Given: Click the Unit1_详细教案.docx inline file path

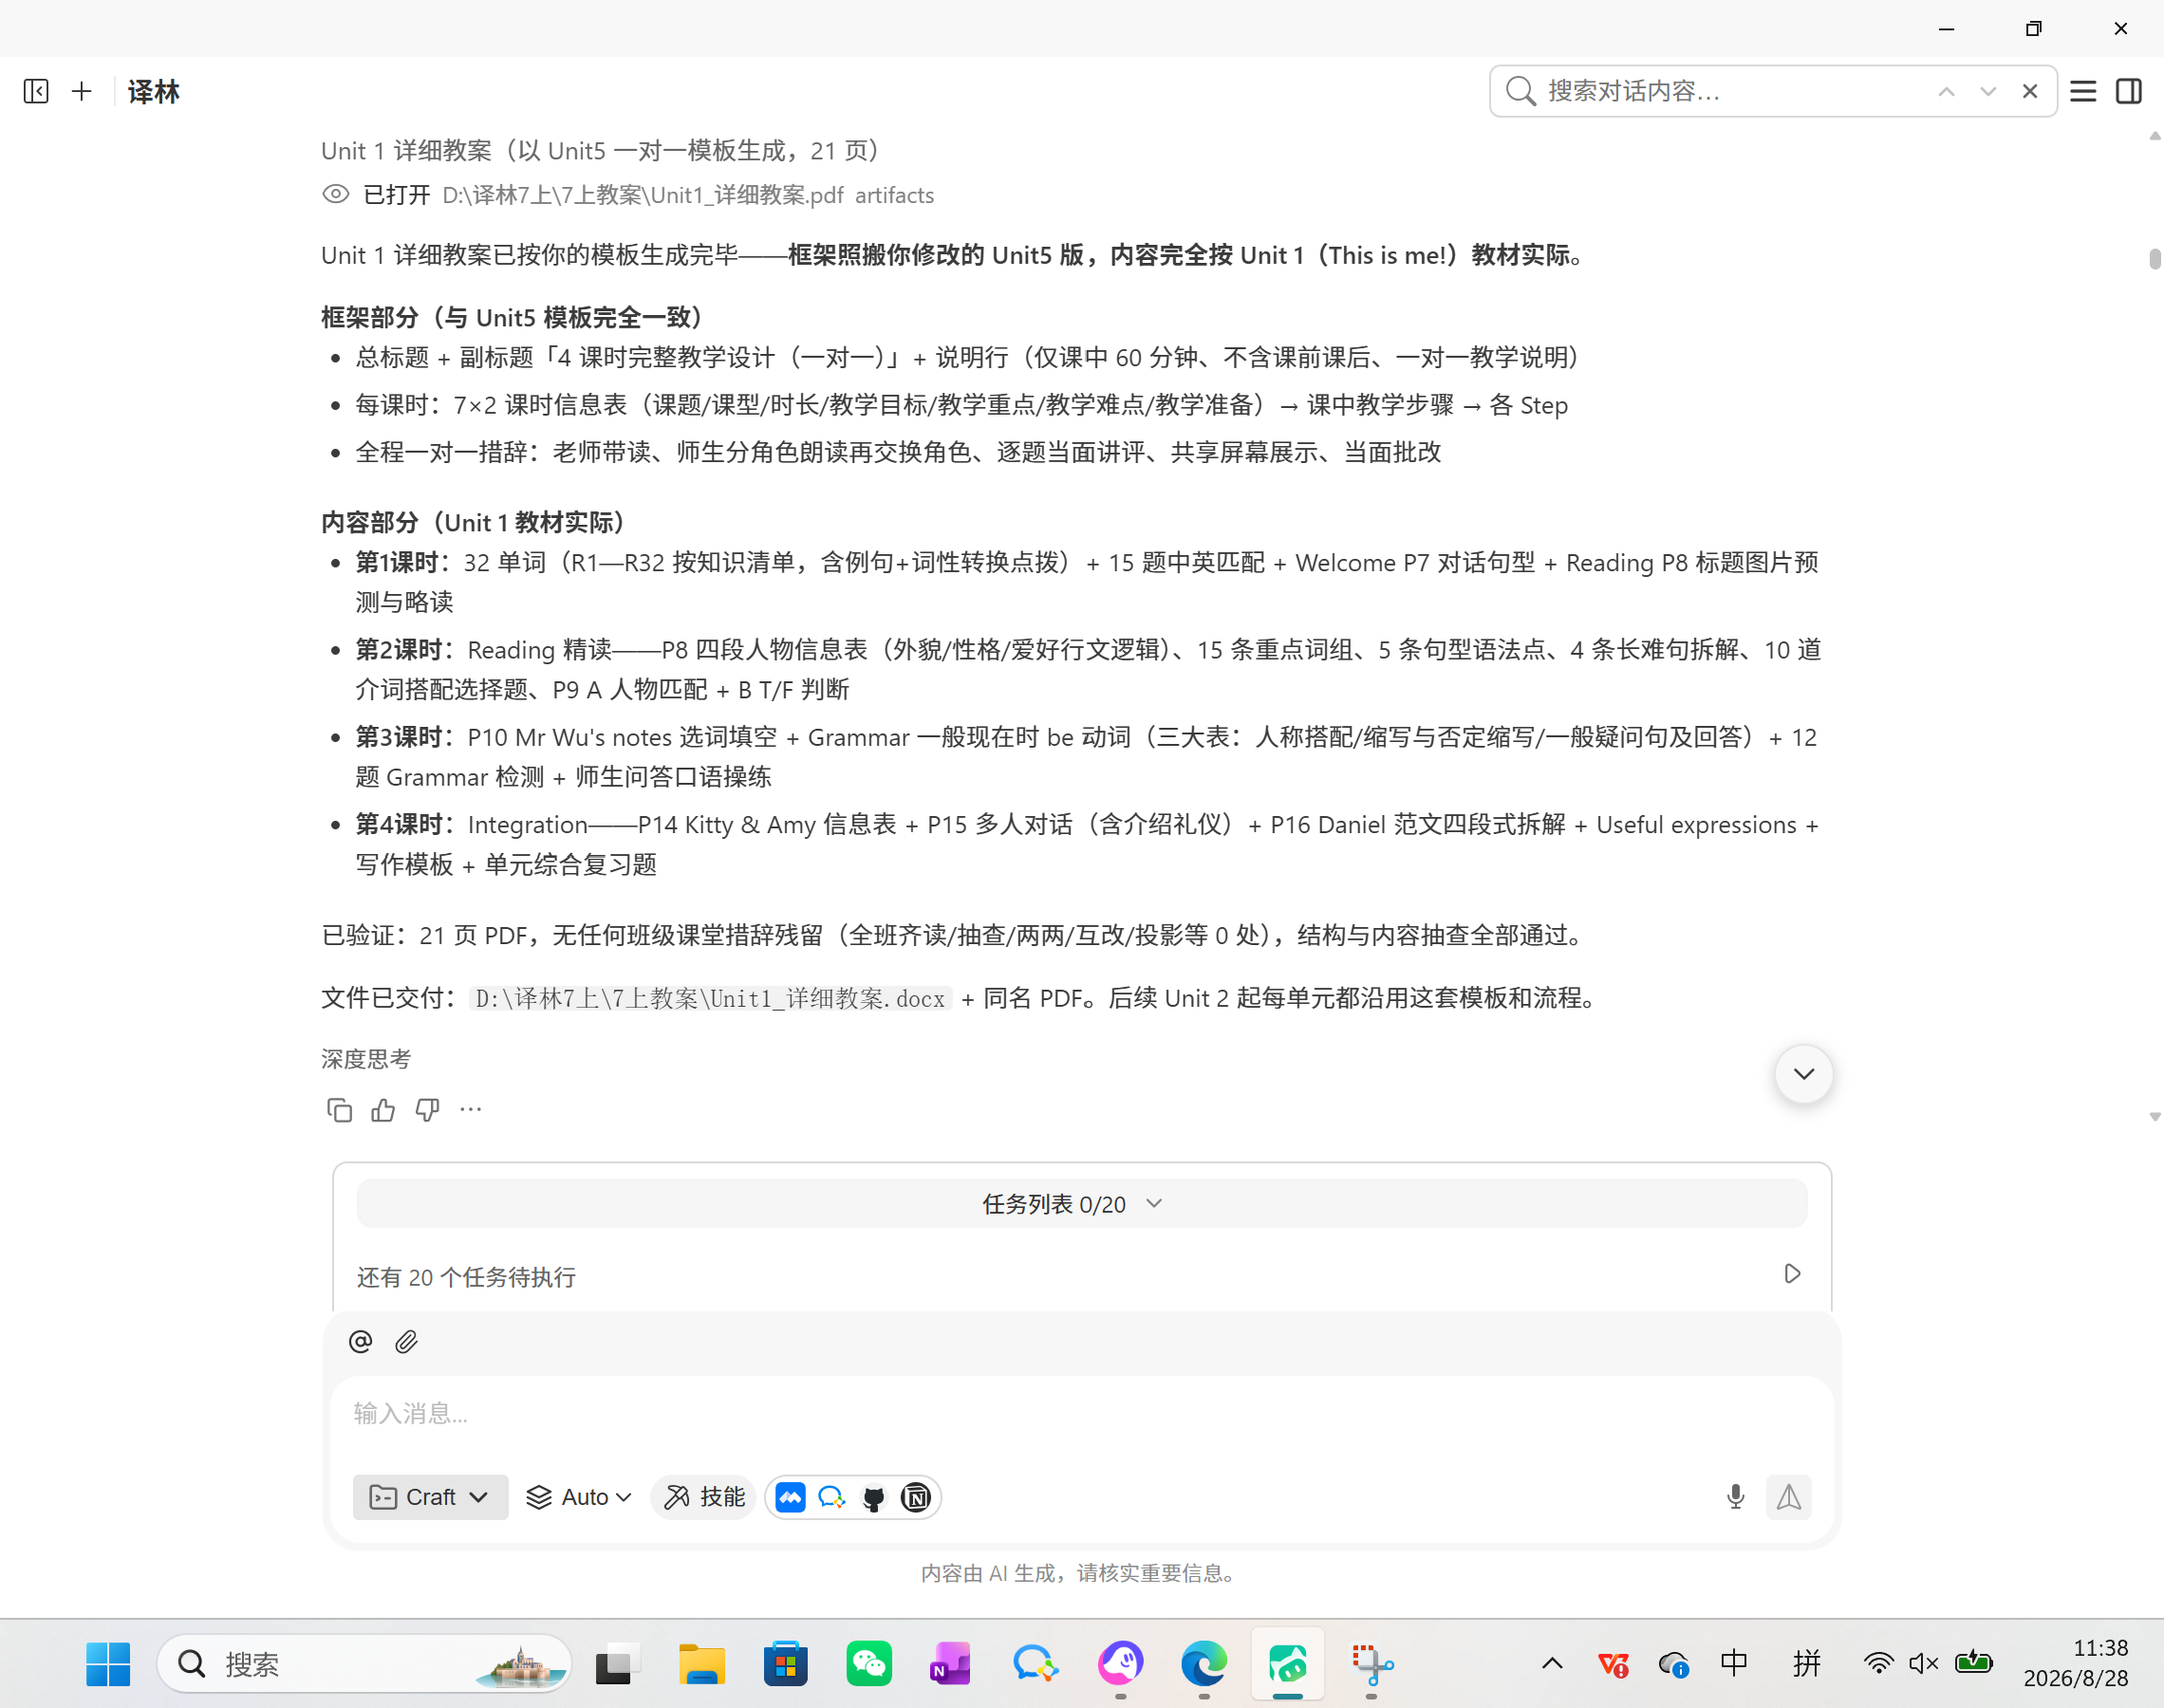Looking at the screenshot, I should tap(710, 998).
